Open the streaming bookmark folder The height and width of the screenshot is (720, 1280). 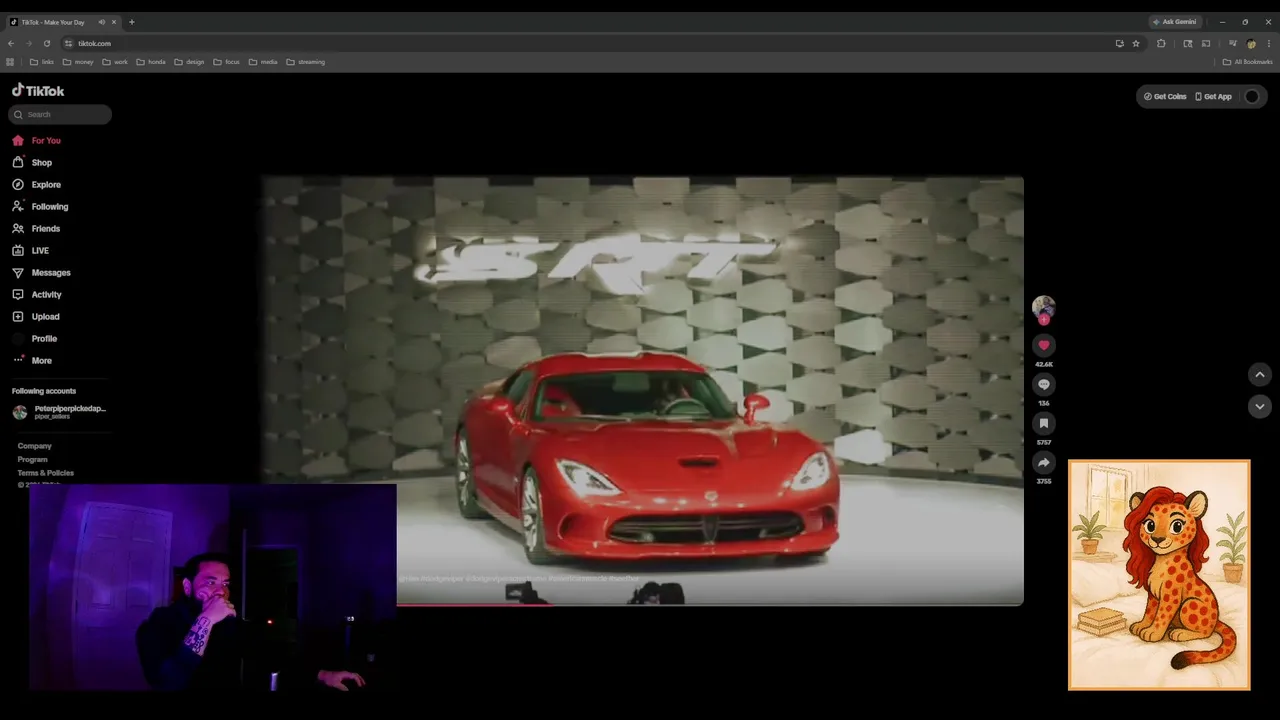pyautogui.click(x=306, y=62)
